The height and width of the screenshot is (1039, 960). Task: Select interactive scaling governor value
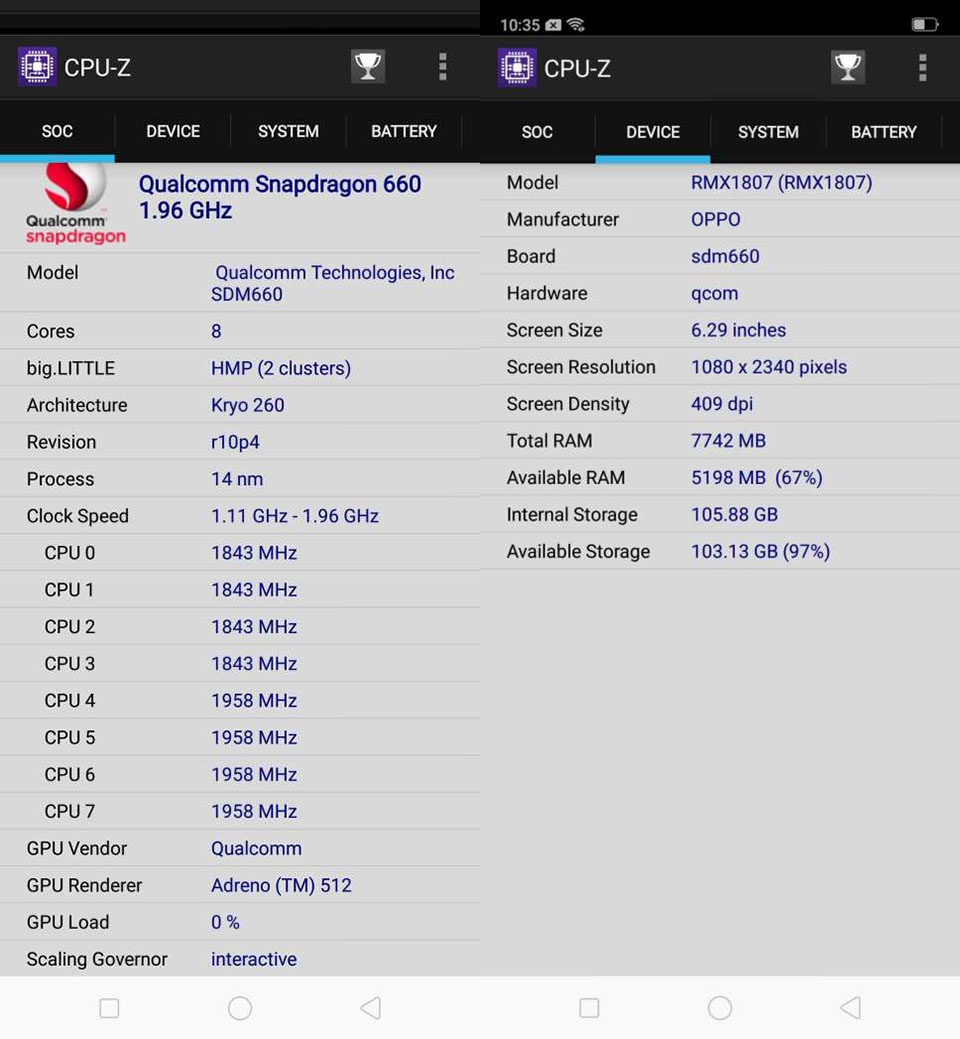pos(253,959)
